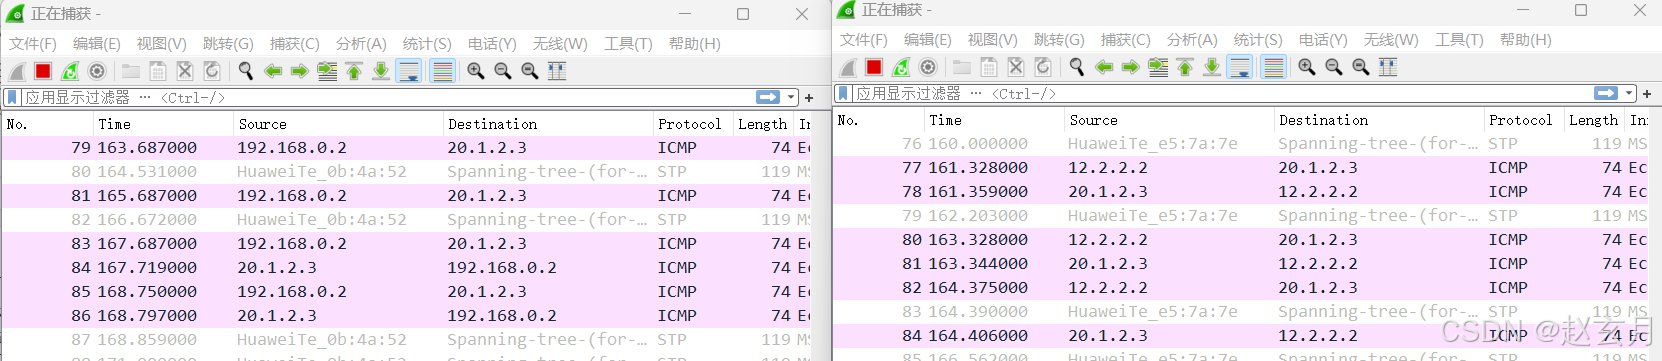Apply display filter arrow in right window
The height and width of the screenshot is (361, 1662).
point(1606,93)
